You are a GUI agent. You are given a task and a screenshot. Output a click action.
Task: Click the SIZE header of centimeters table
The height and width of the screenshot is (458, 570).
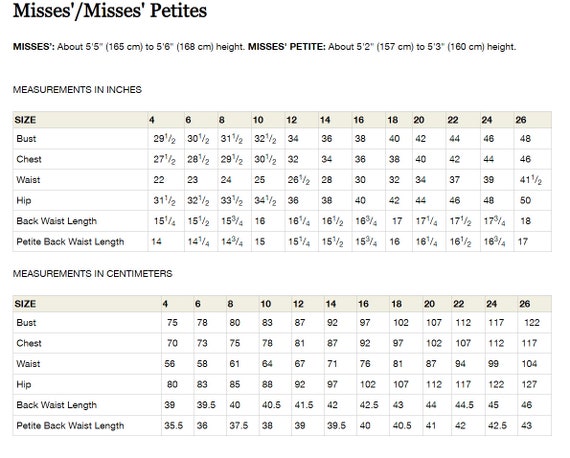click(25, 304)
